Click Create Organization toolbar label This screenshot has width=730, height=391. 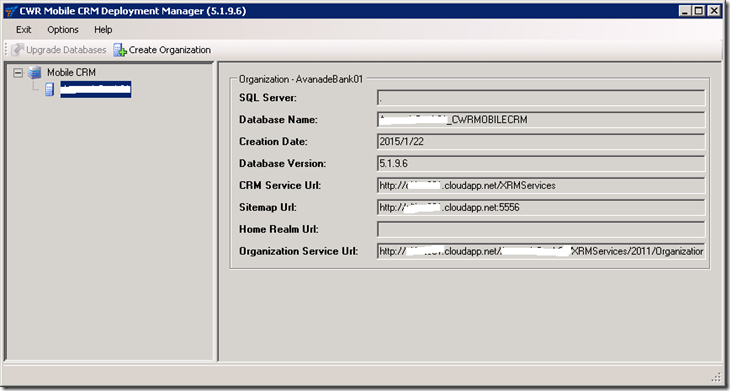pyautogui.click(x=169, y=50)
